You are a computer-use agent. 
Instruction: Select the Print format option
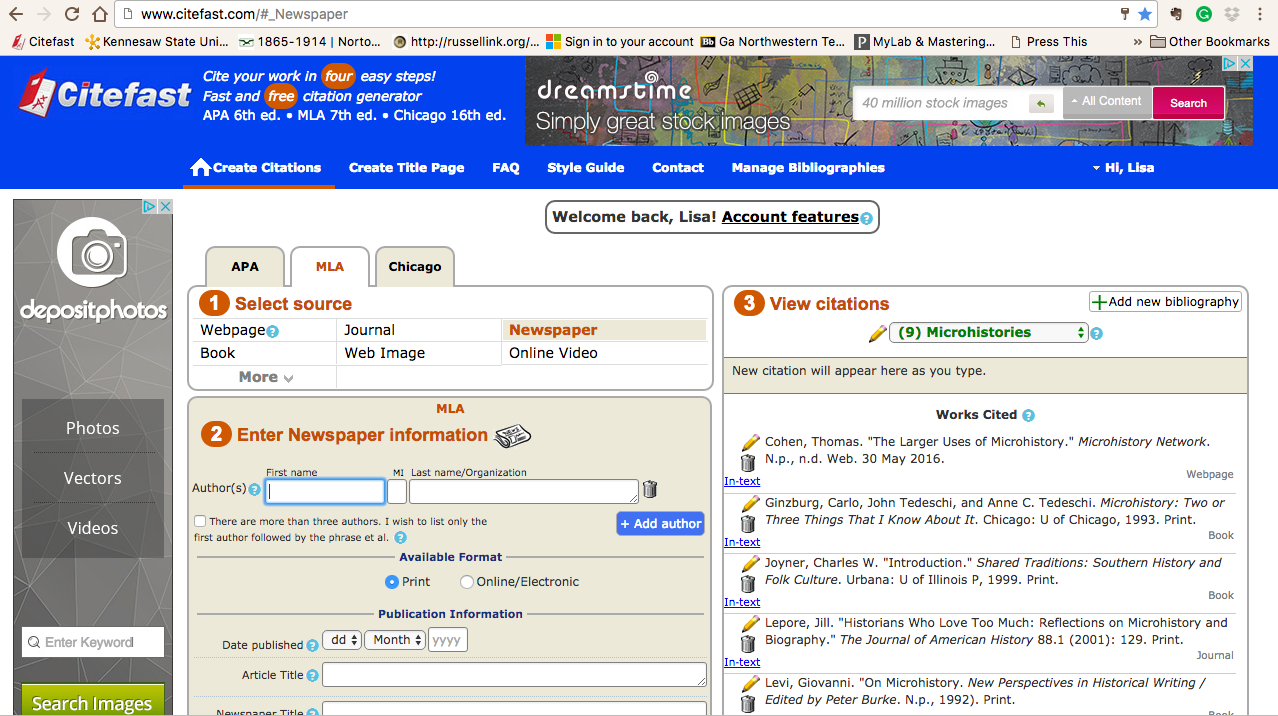[392, 582]
